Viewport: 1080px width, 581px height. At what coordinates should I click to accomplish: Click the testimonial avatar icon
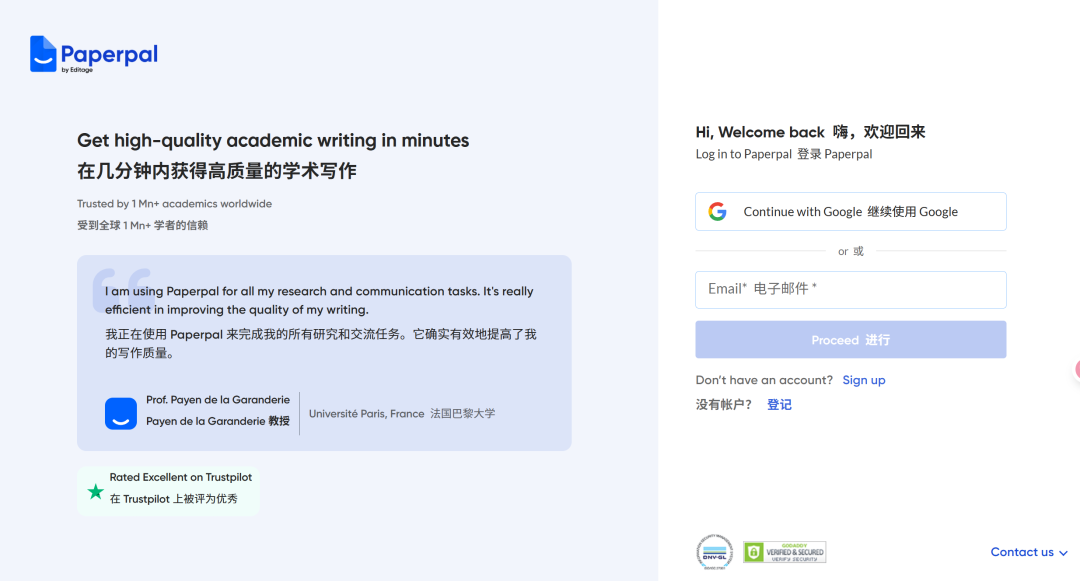coord(121,414)
